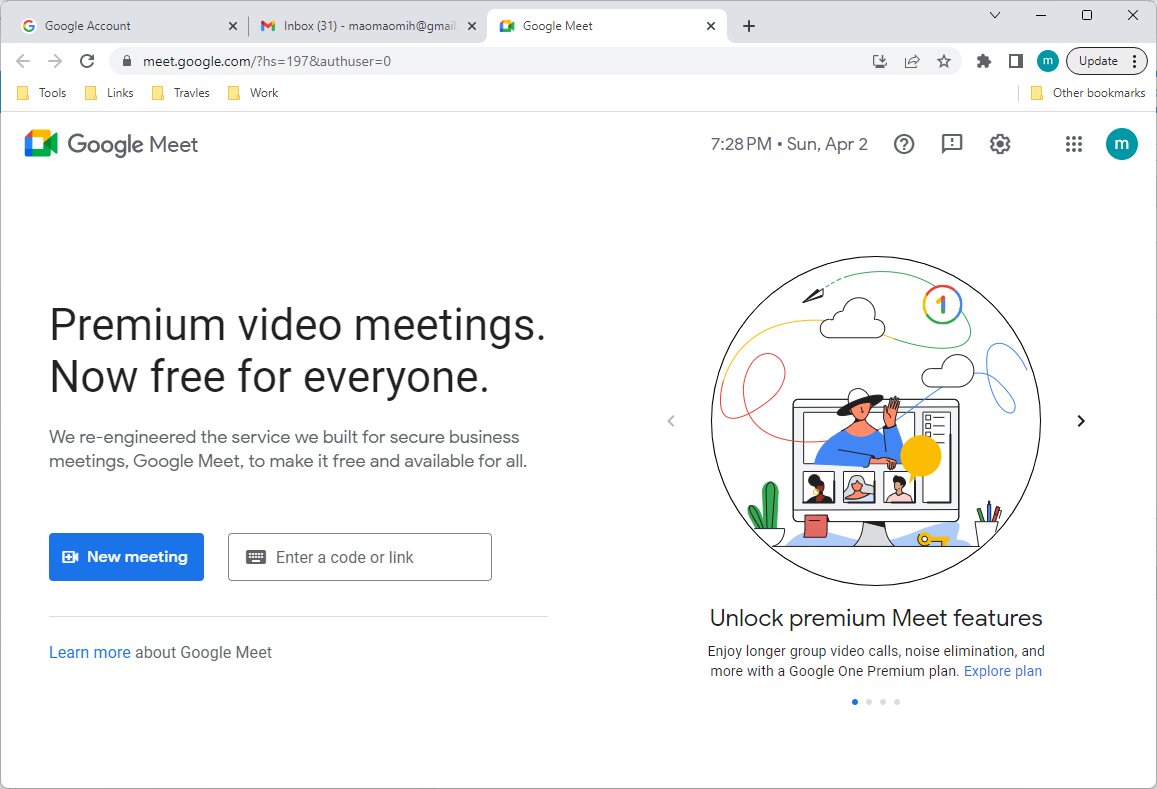Follow the Explore plan link
The width and height of the screenshot is (1157, 789).
[1002, 671]
